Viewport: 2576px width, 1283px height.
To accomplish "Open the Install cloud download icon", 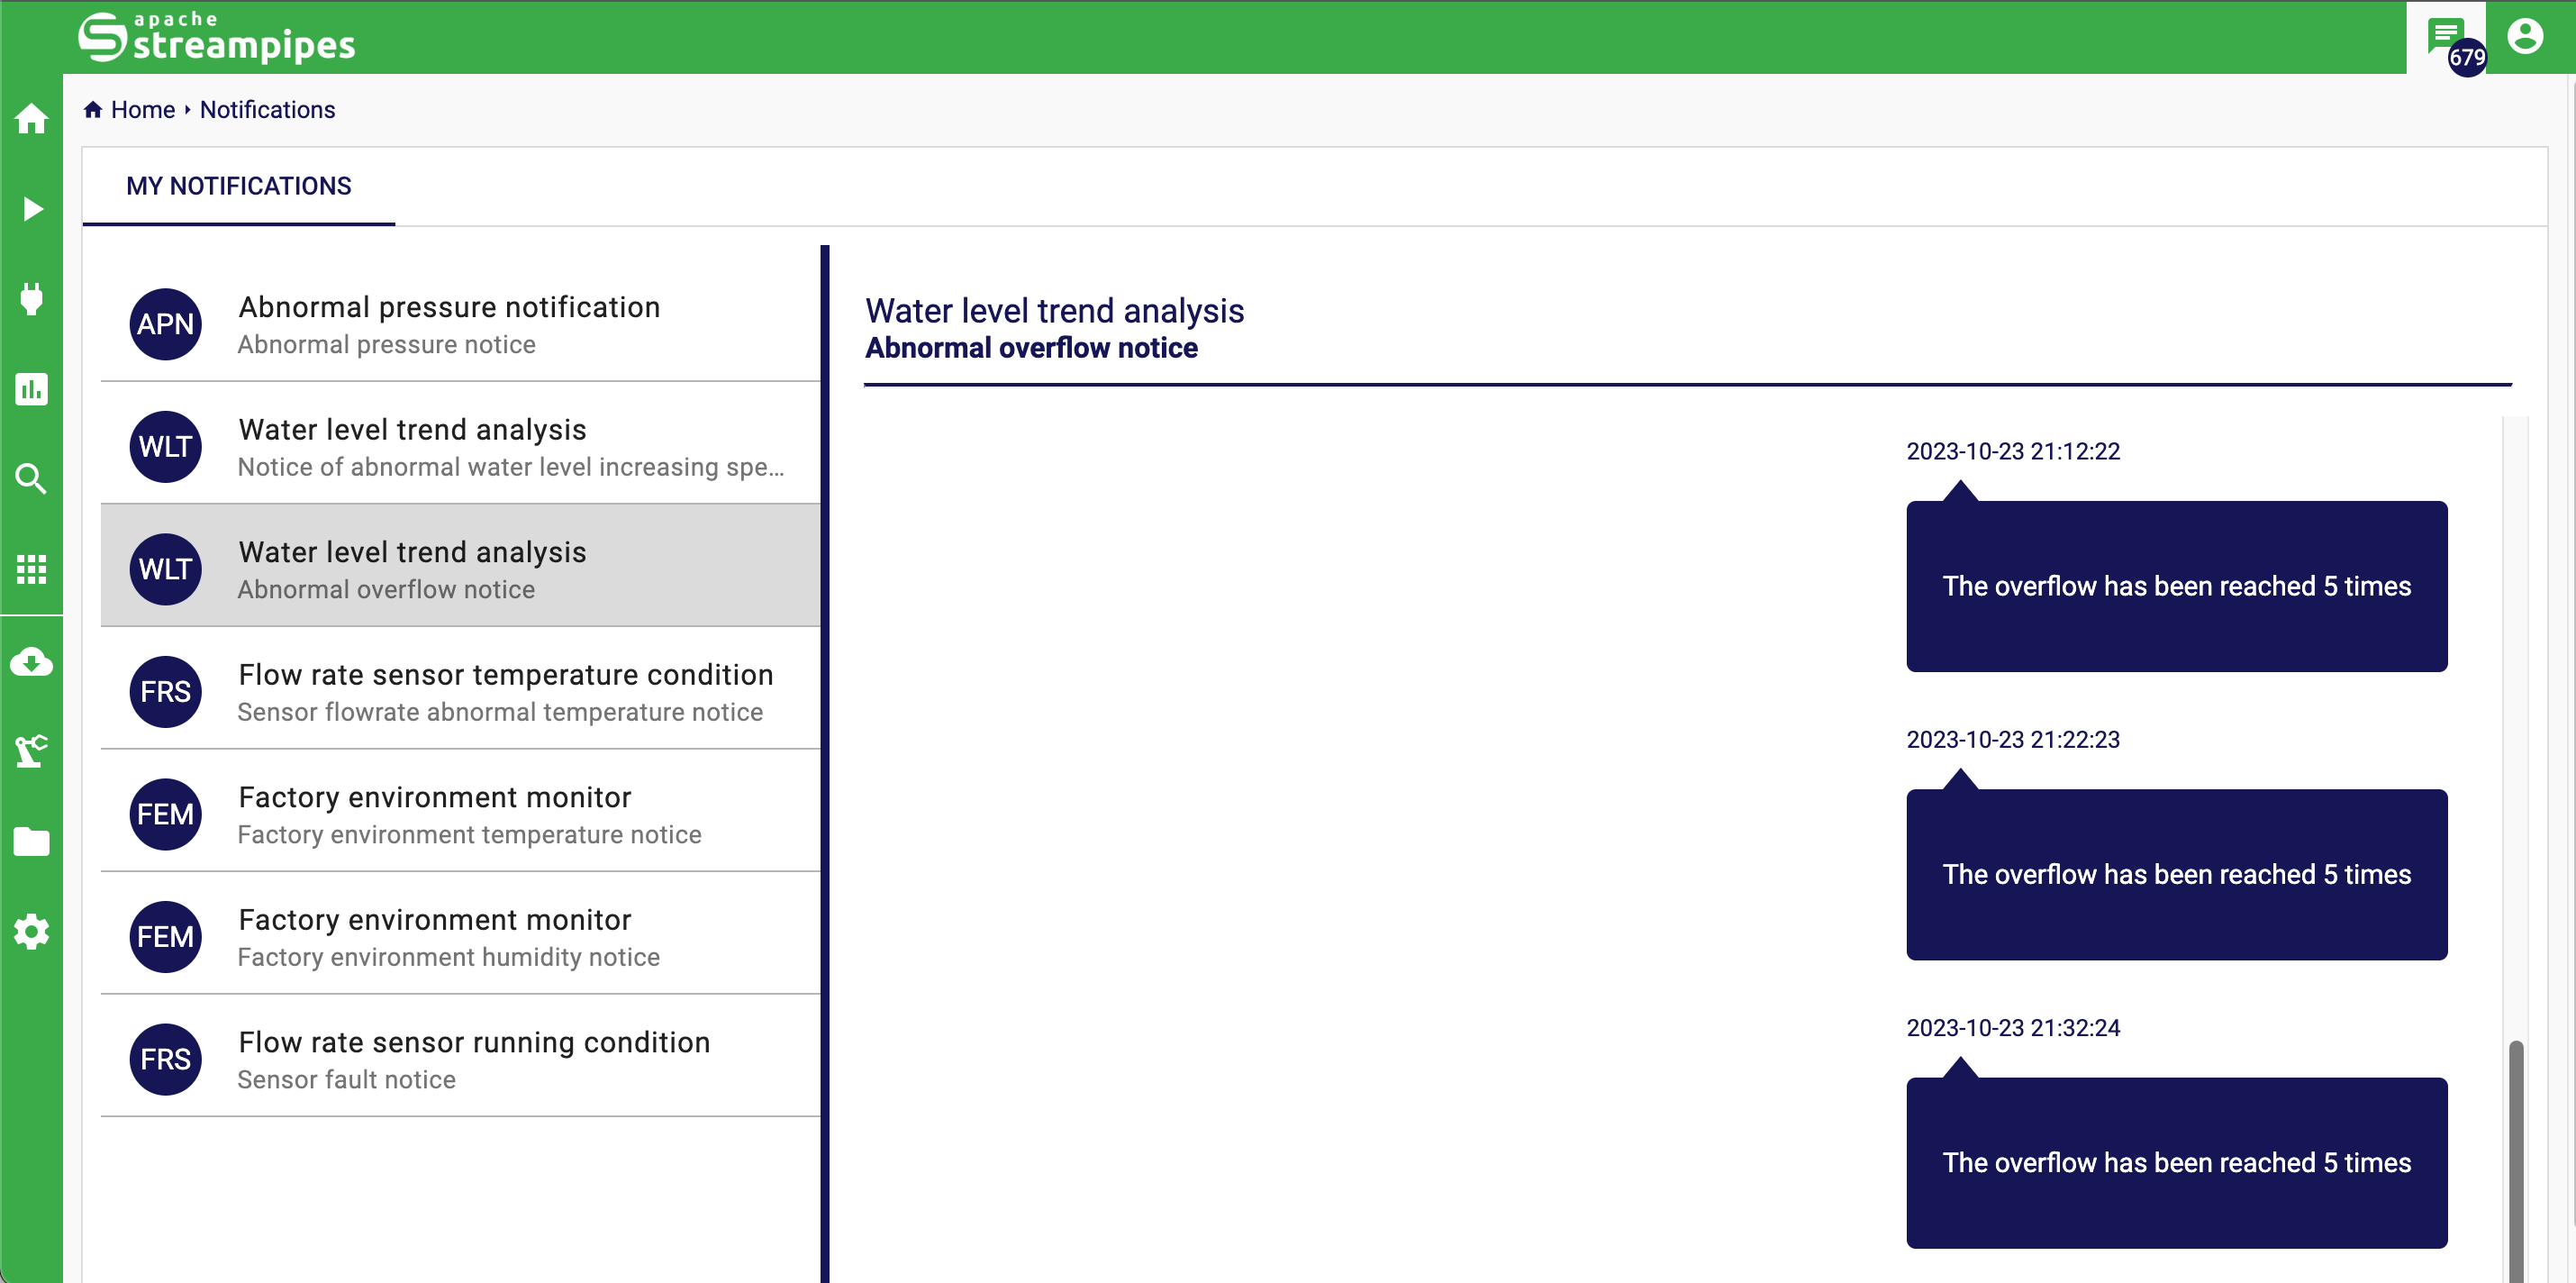I will (31, 662).
